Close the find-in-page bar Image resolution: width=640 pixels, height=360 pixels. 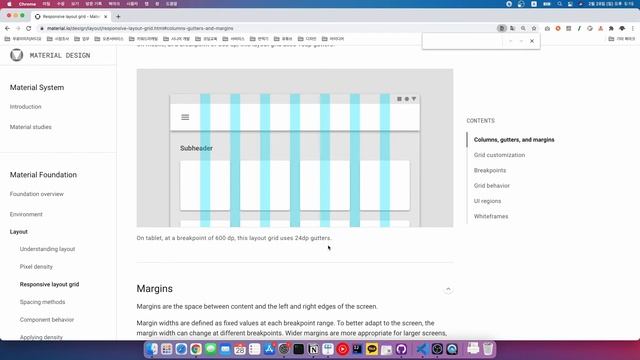(532, 41)
